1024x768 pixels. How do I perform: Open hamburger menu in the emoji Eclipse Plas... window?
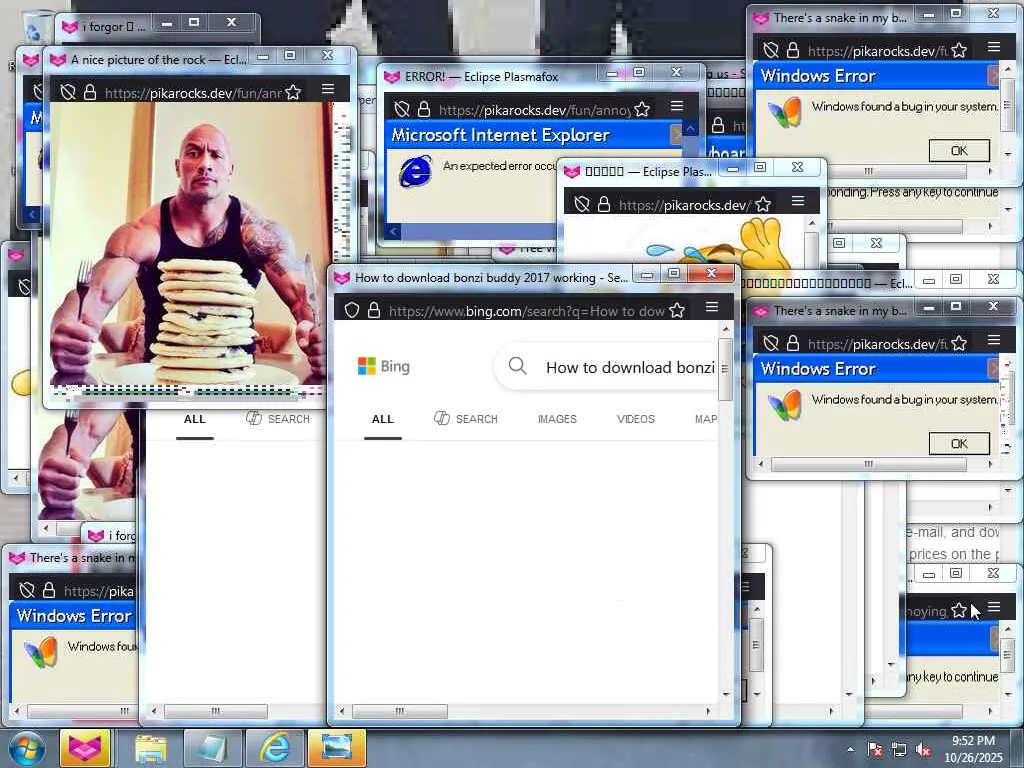(x=798, y=201)
